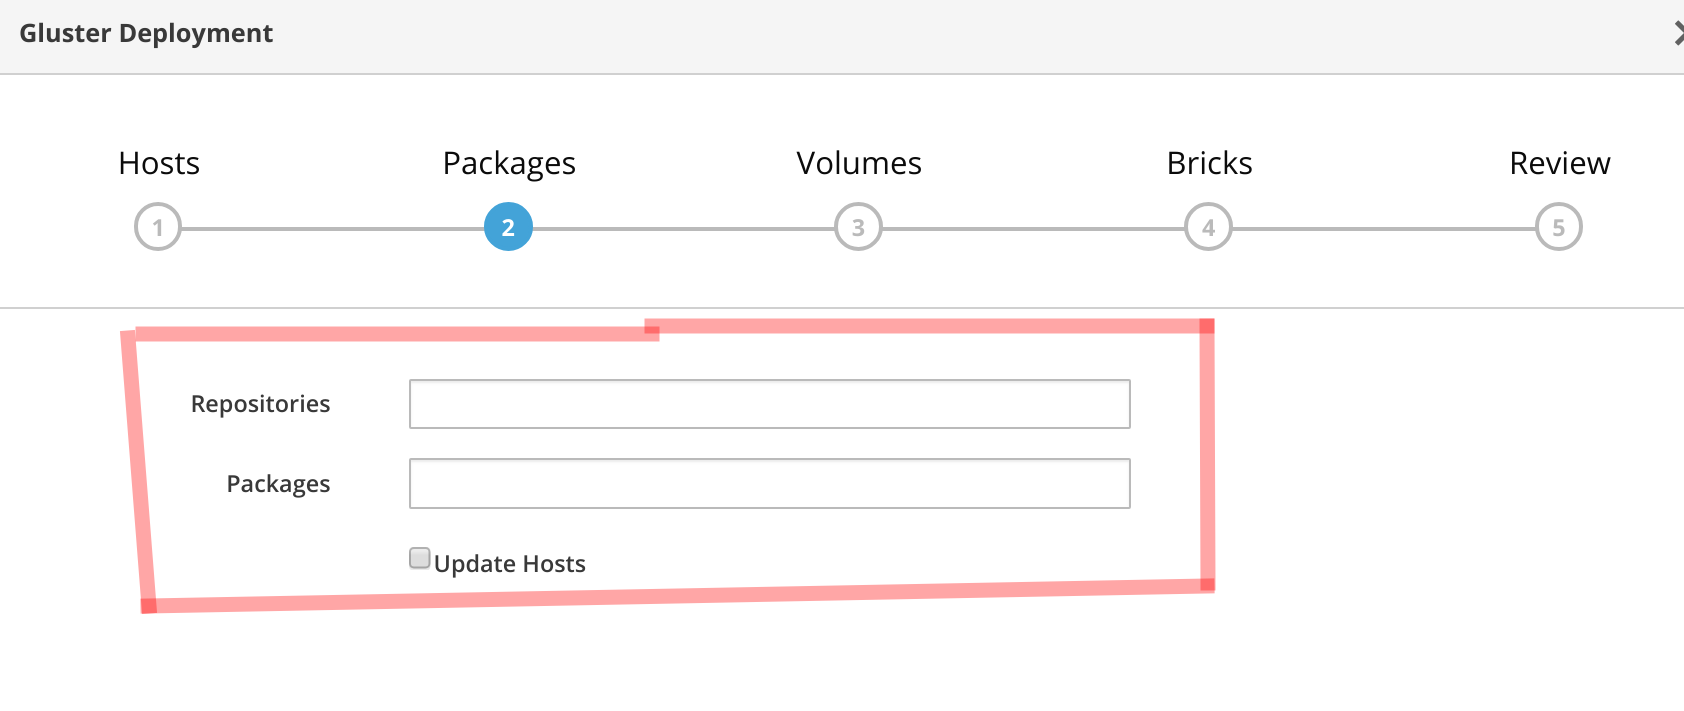The image size is (1684, 711).
Task: Go to step 5 circle for Review
Action: coord(1558,227)
